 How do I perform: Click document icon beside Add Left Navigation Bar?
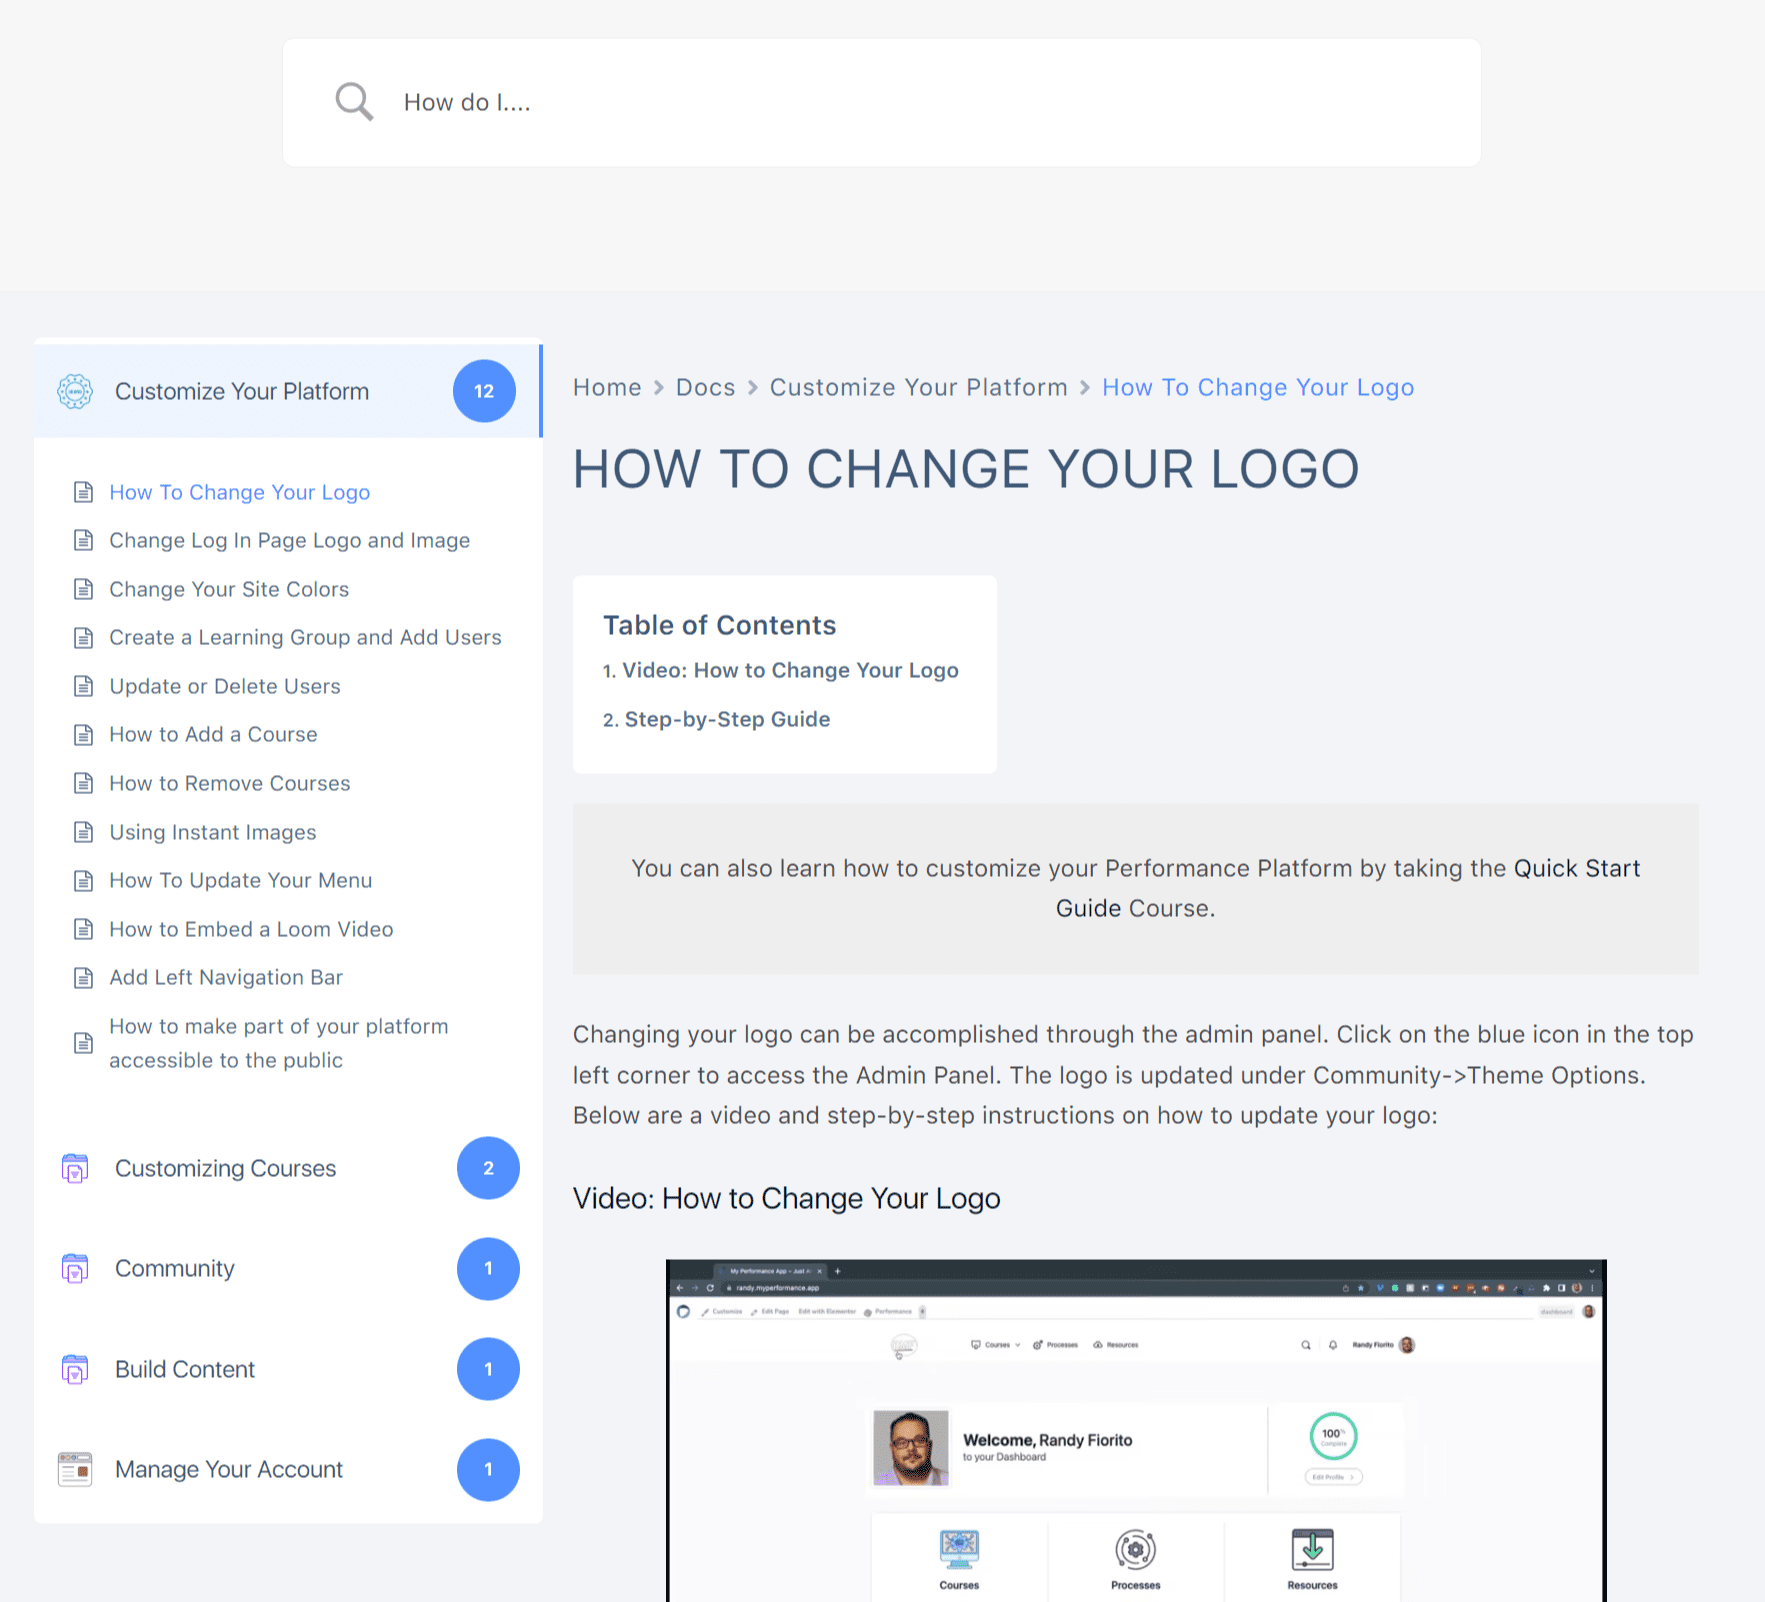pos(84,977)
